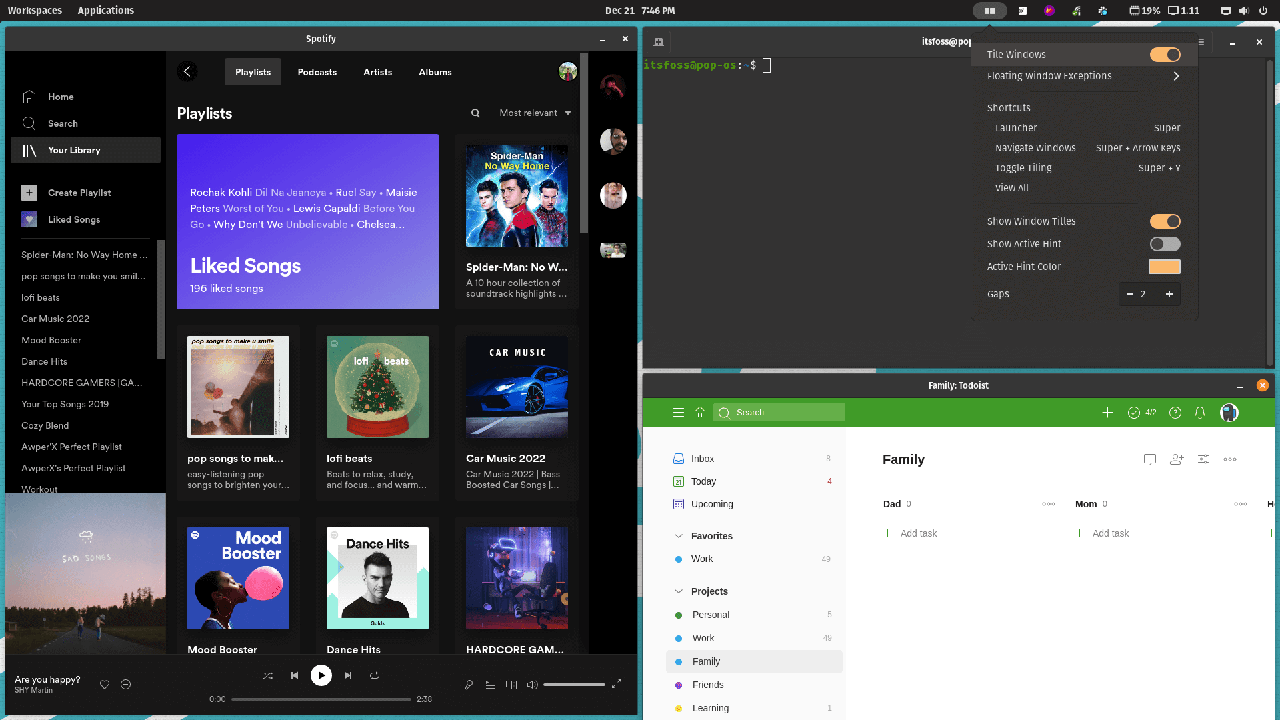Expand Floating Window Exceptions submenu

pyautogui.click(x=1176, y=76)
